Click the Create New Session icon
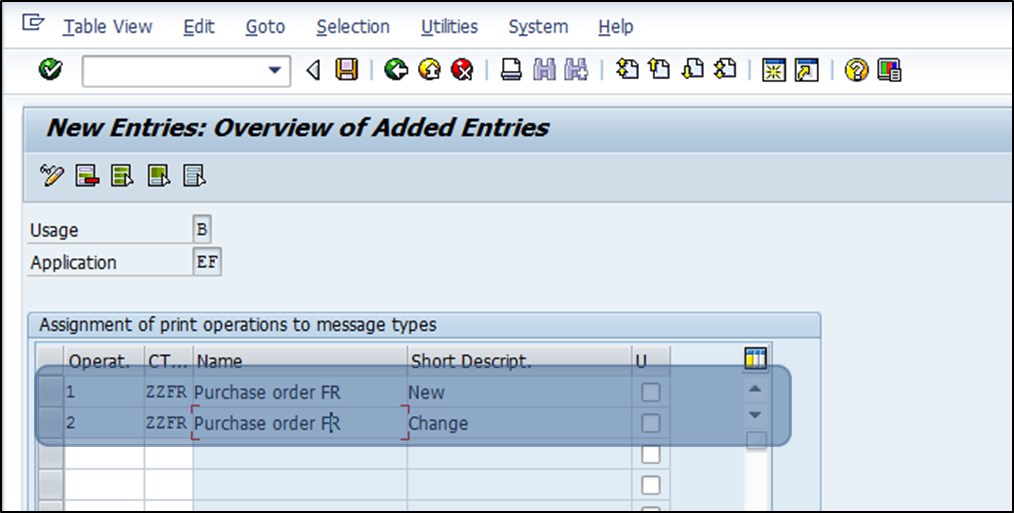This screenshot has height=513, width=1014. point(773,70)
